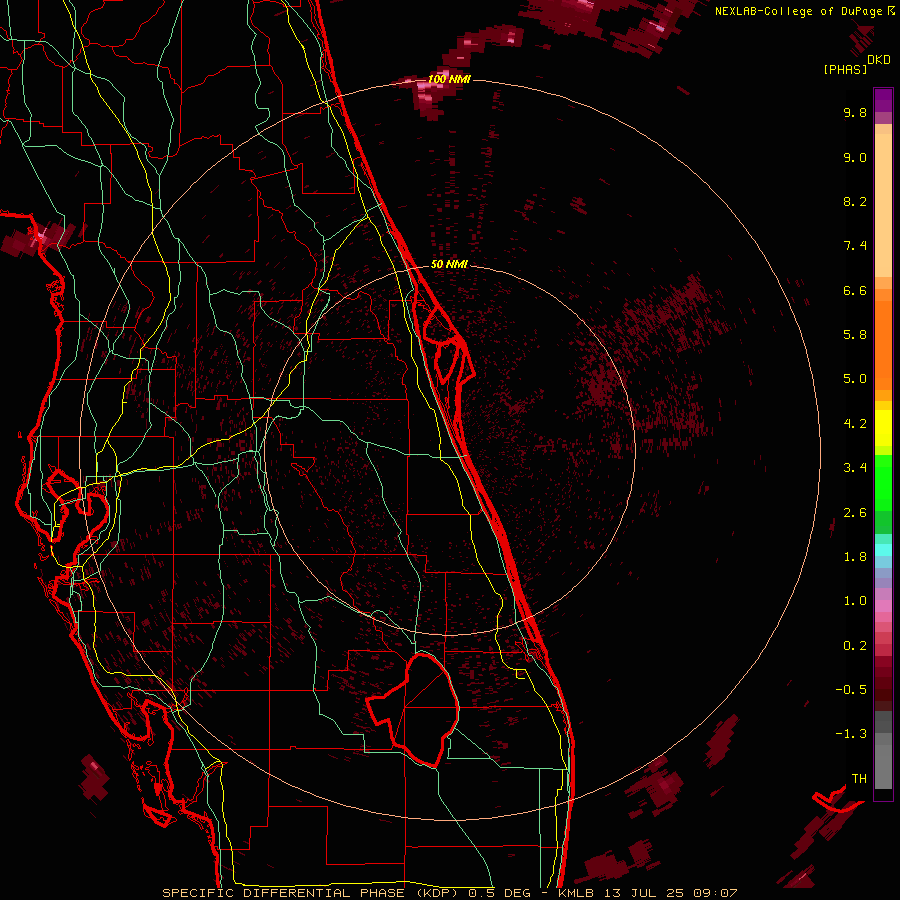Click the -1.3 scale value

(x=851, y=734)
